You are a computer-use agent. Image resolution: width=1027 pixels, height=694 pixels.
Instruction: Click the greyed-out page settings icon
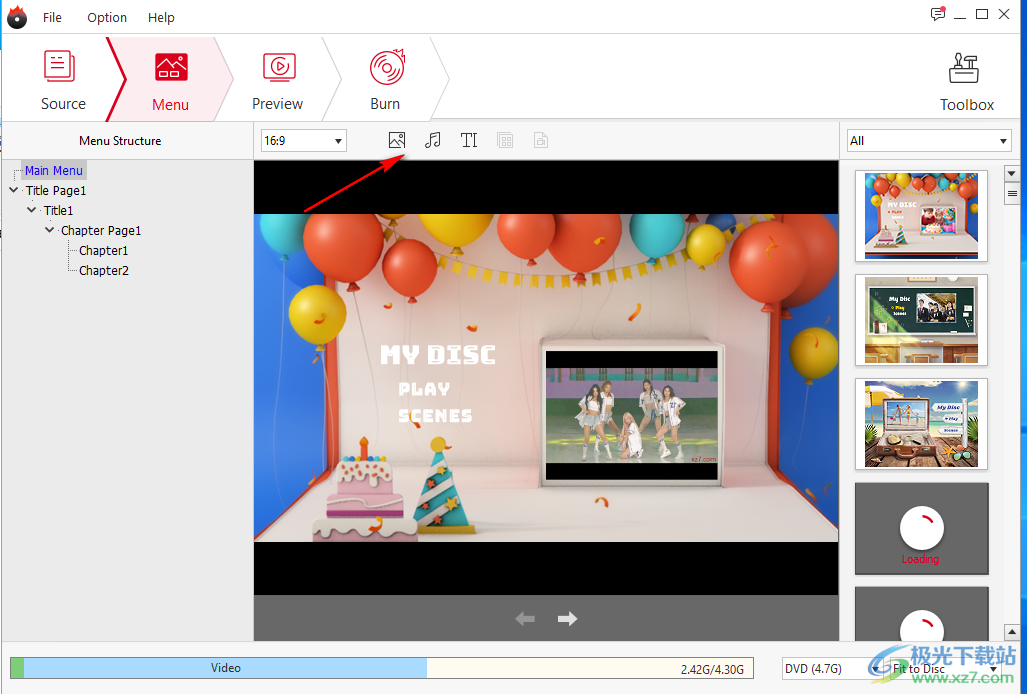pyautogui.click(x=541, y=140)
